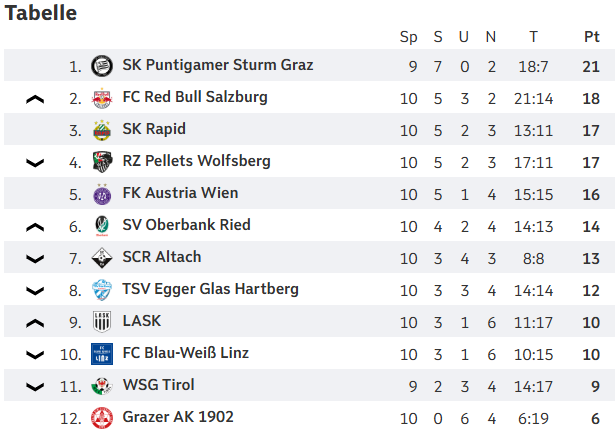Open the FK Austria Wien team link
Image resolution: width=616 pixels, height=434 pixels.
(180, 193)
